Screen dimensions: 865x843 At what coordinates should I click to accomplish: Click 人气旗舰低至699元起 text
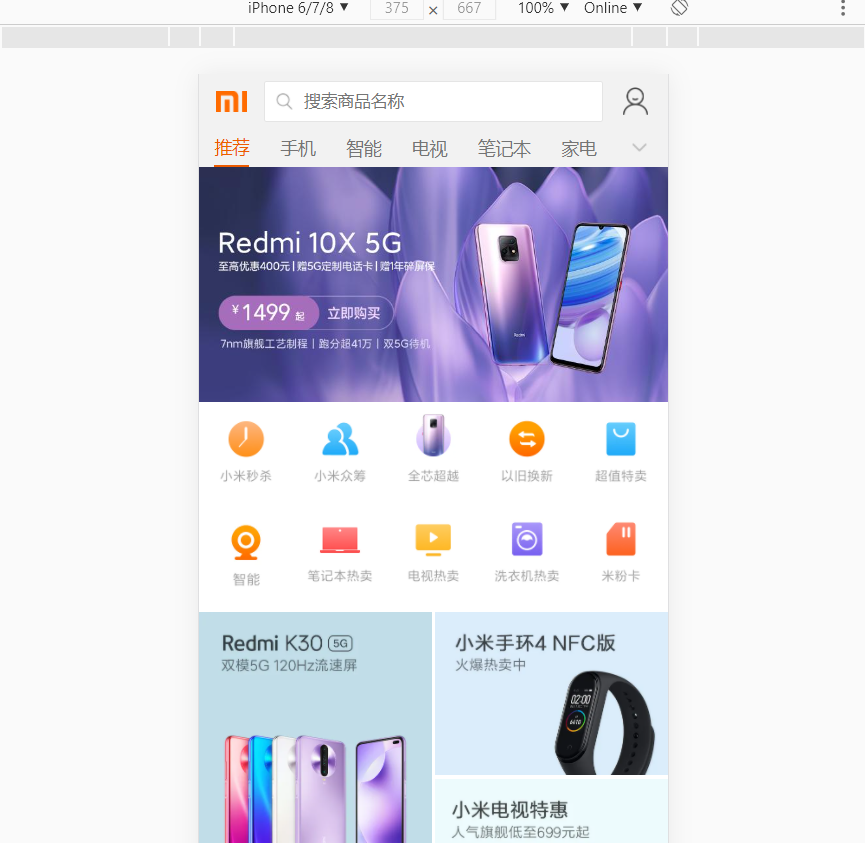click(x=520, y=832)
